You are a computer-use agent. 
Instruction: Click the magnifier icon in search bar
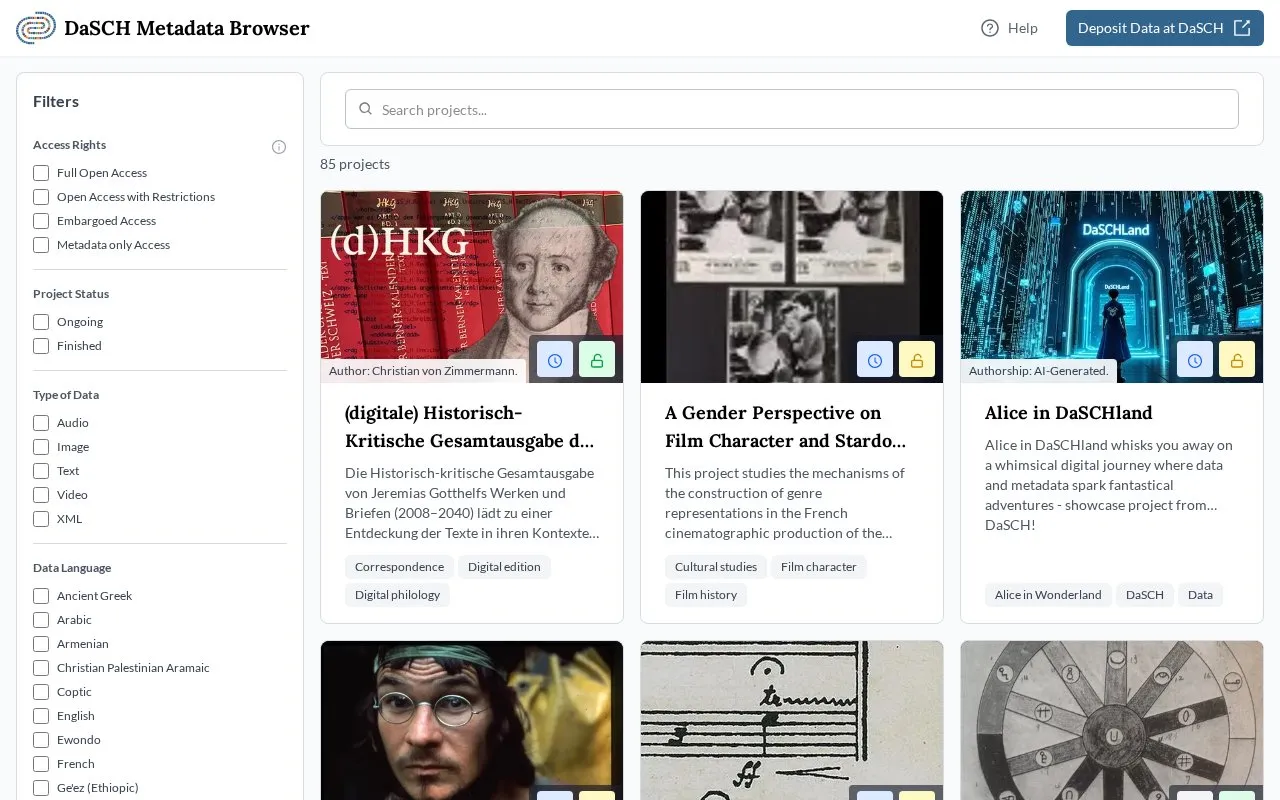pos(366,109)
